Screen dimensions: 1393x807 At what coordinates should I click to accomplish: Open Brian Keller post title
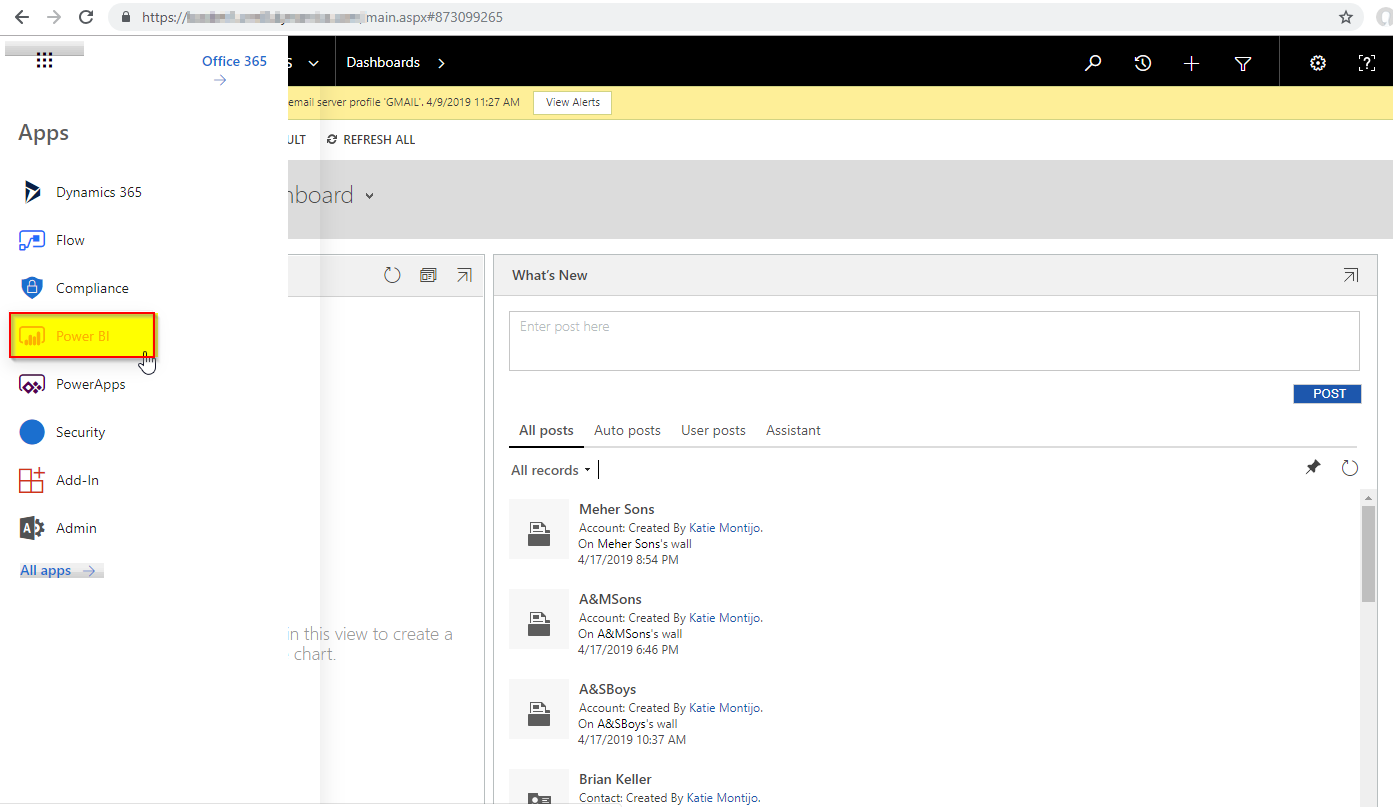click(615, 779)
